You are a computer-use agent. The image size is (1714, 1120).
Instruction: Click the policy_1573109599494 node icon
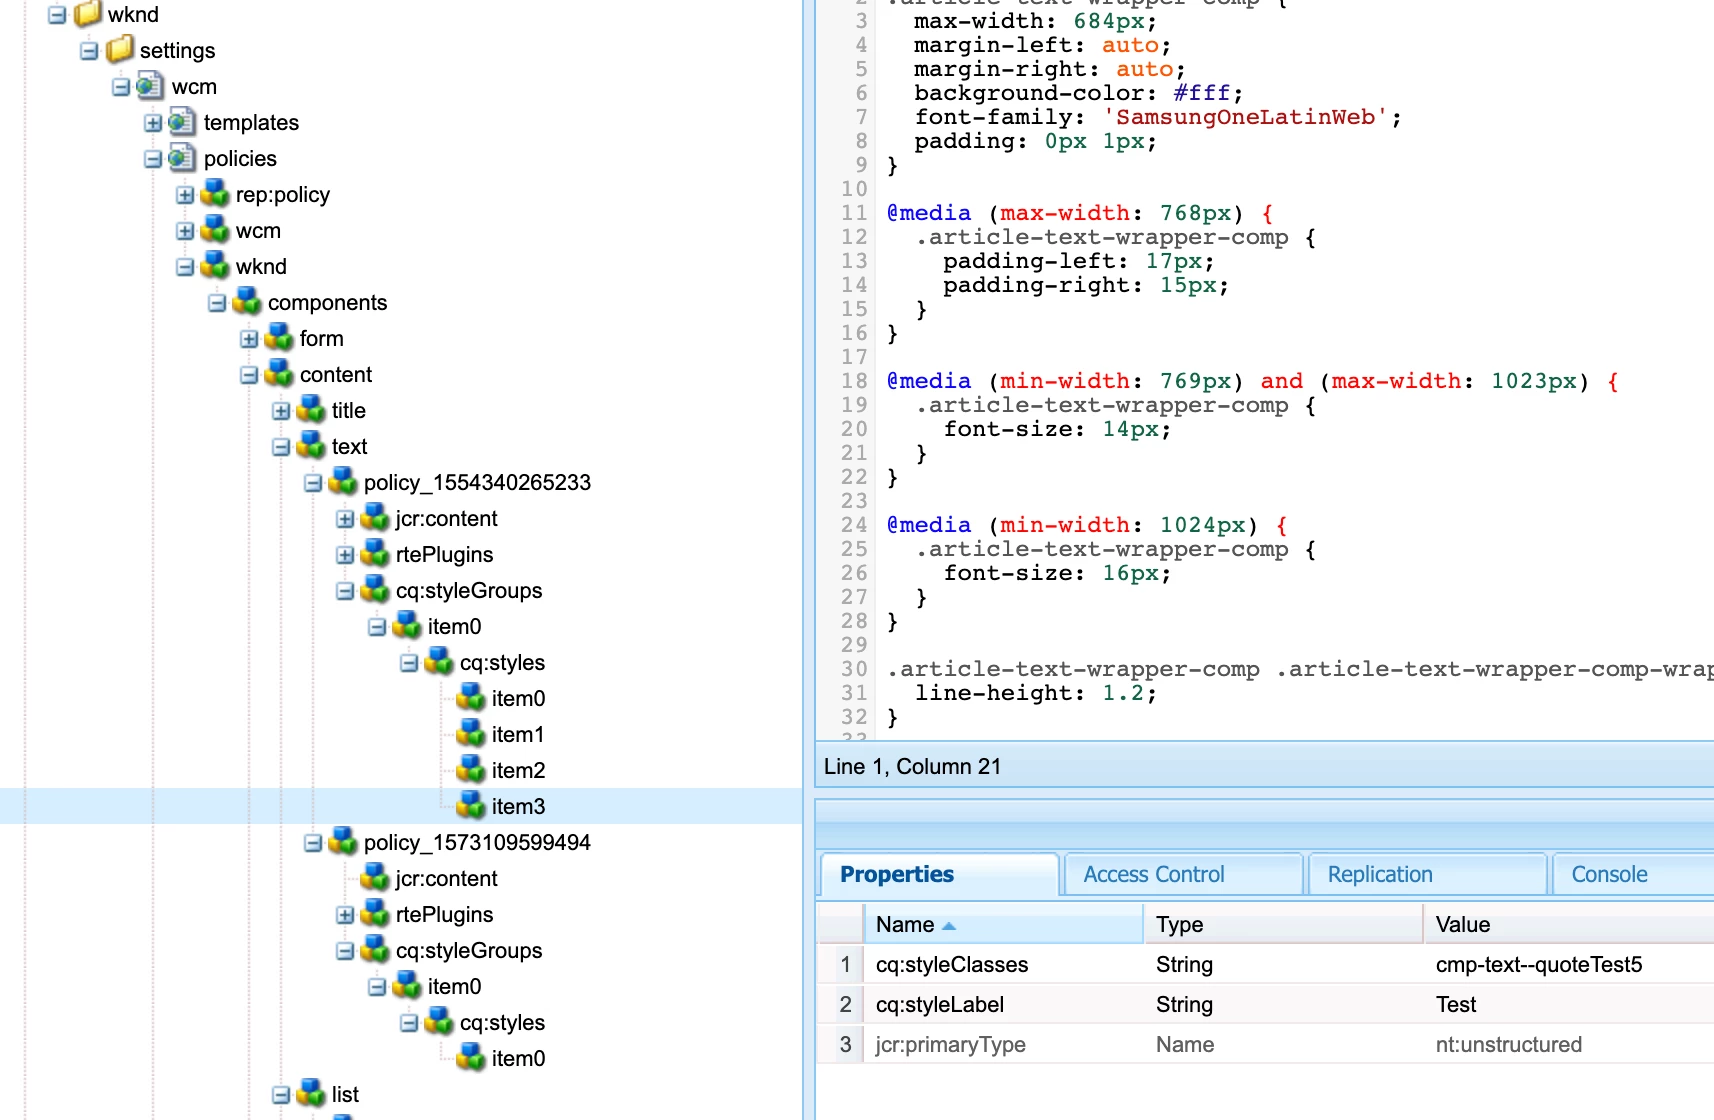(342, 842)
